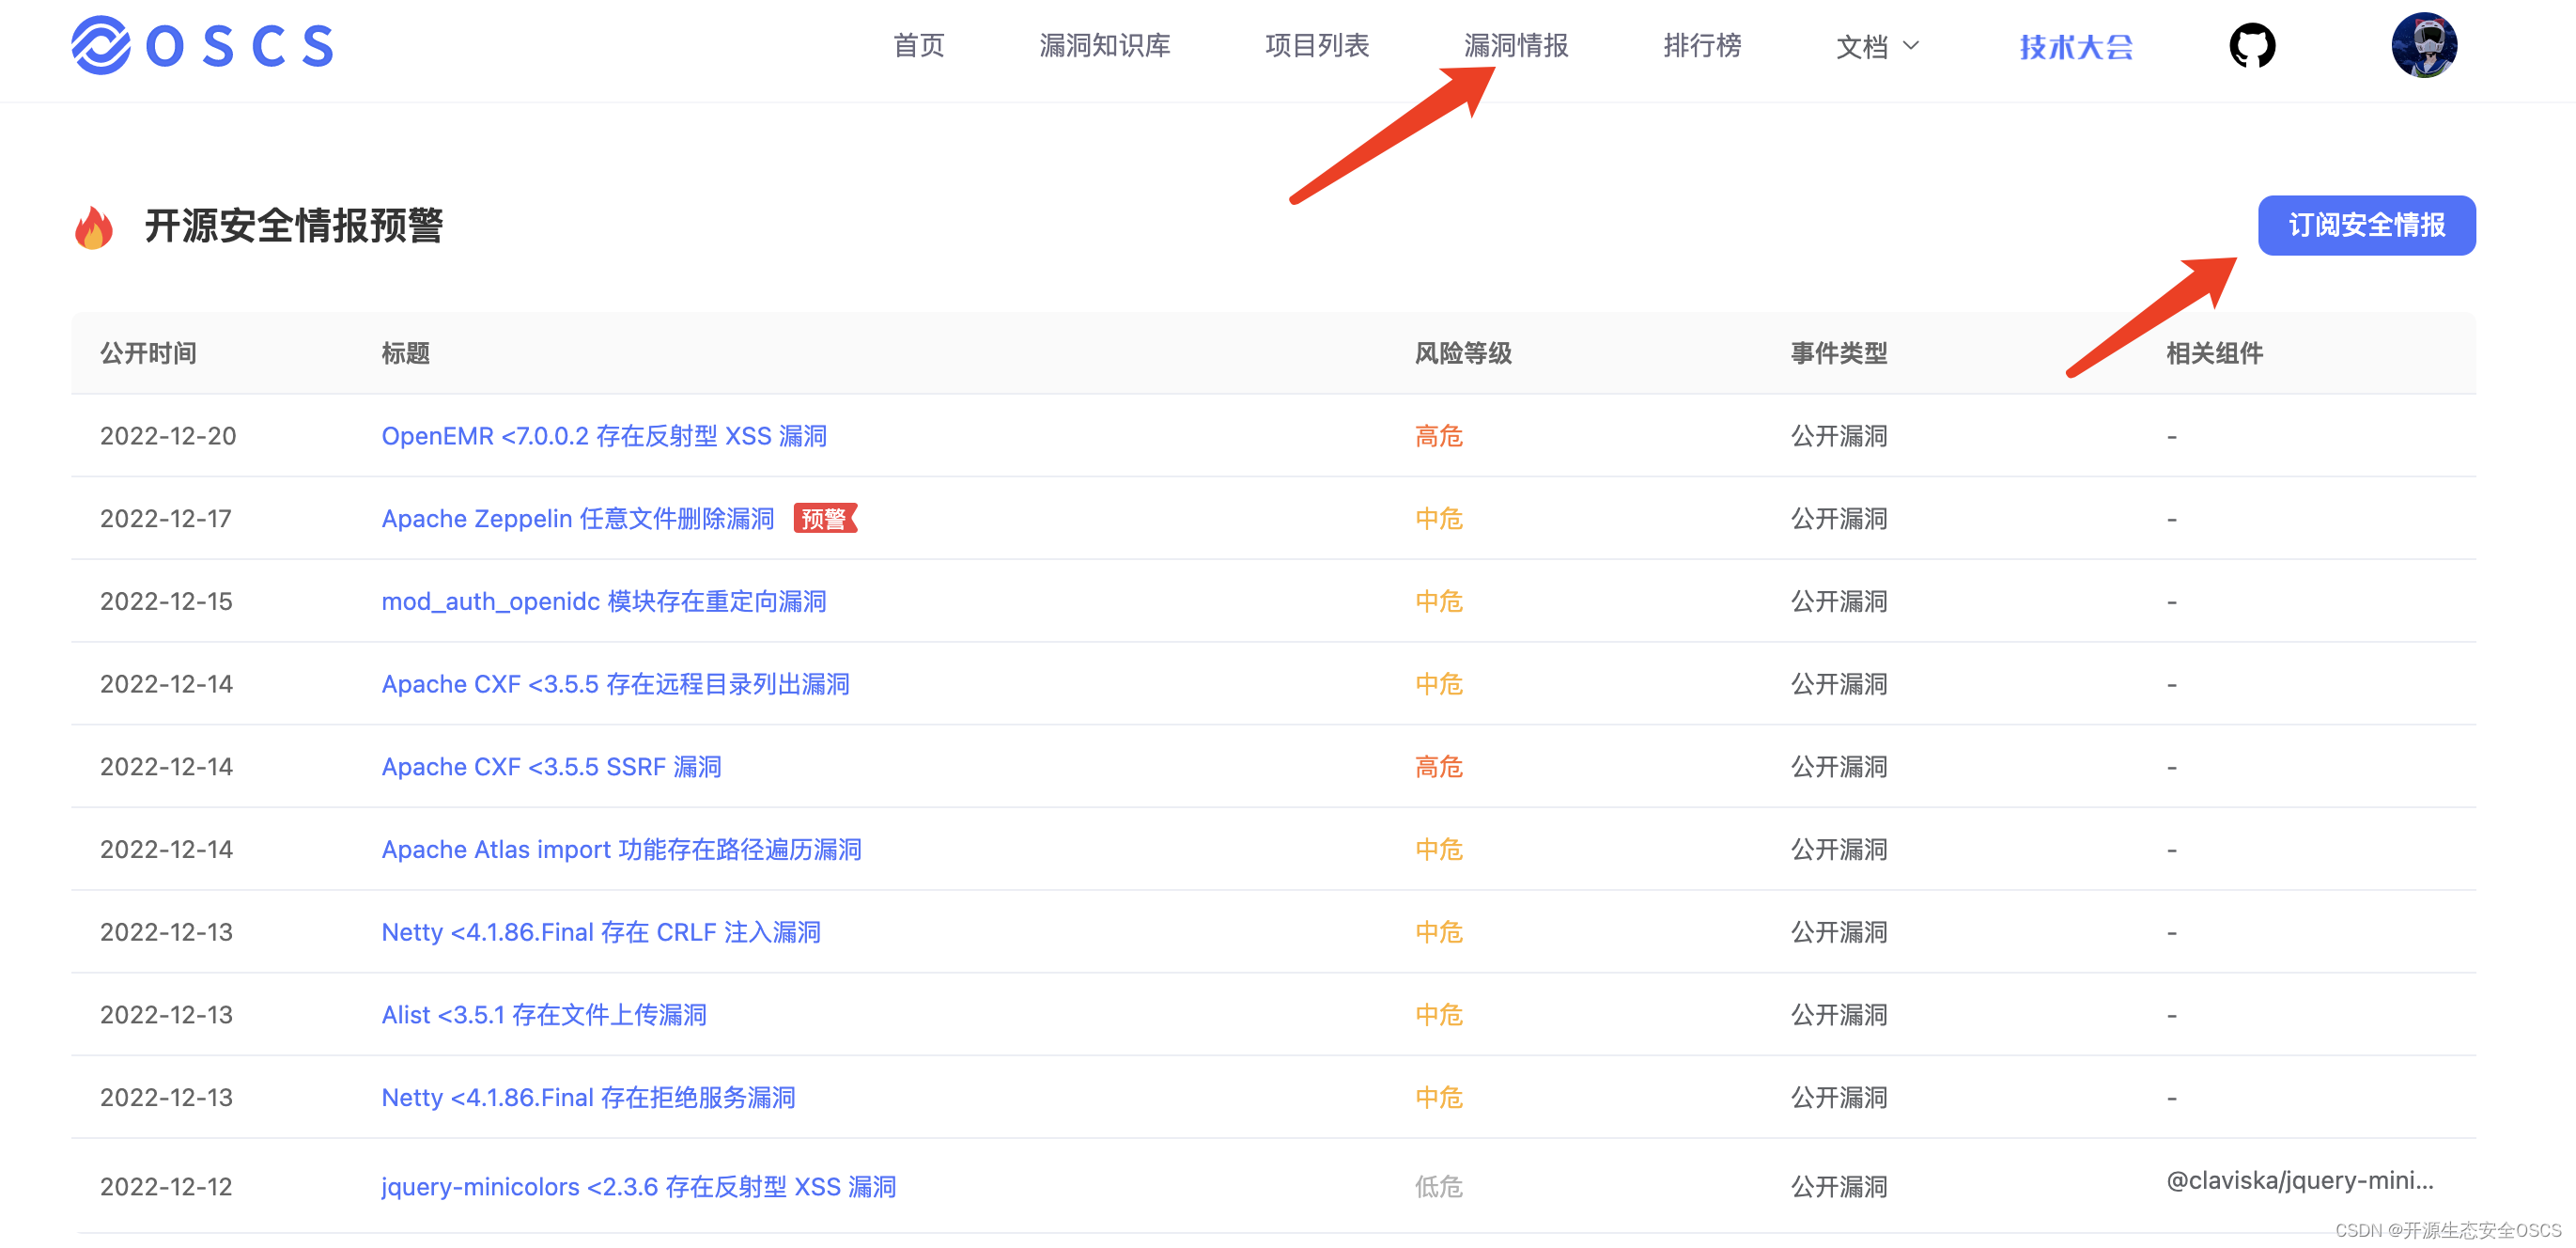Open OpenEMR <7.0.0.2 reflected XSS entry
This screenshot has width=2576, height=1248.
604,436
